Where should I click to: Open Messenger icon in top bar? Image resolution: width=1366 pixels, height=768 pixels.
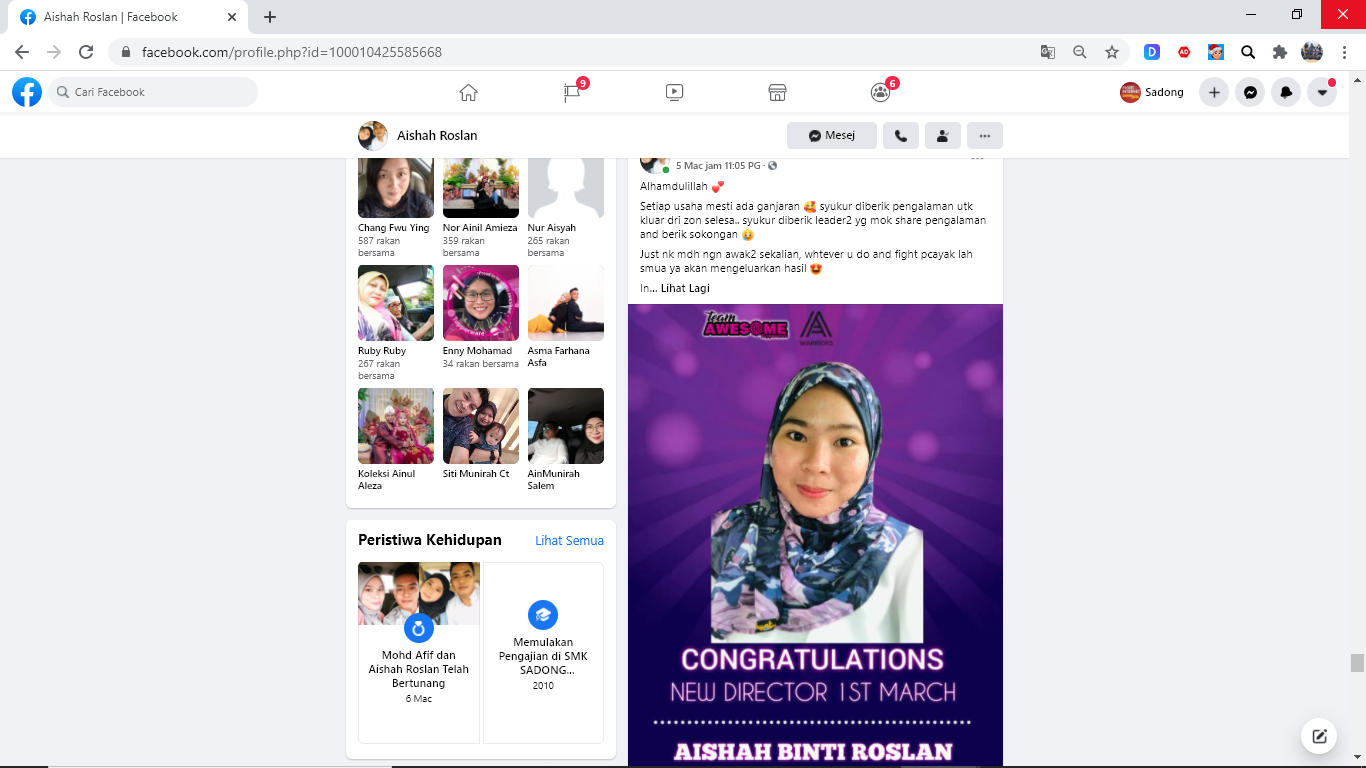pos(1250,92)
